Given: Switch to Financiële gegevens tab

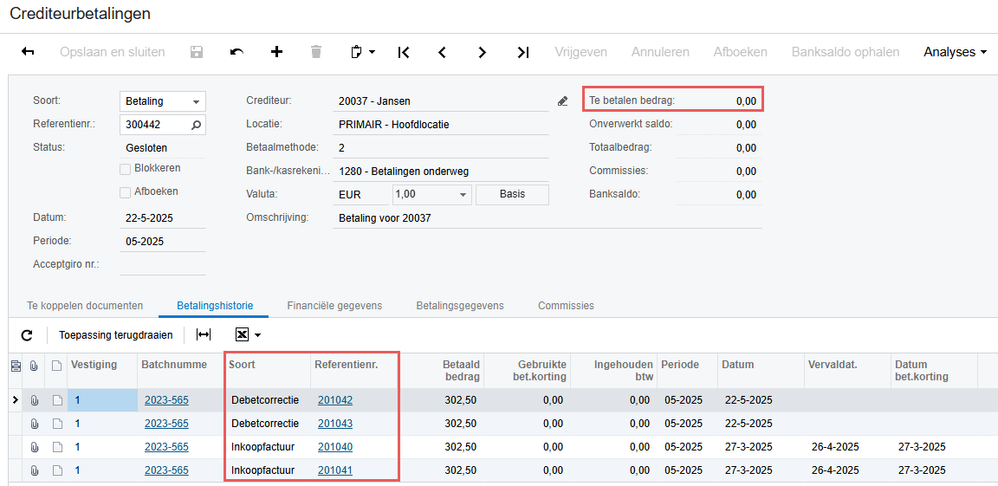Looking at the screenshot, I should point(334,306).
